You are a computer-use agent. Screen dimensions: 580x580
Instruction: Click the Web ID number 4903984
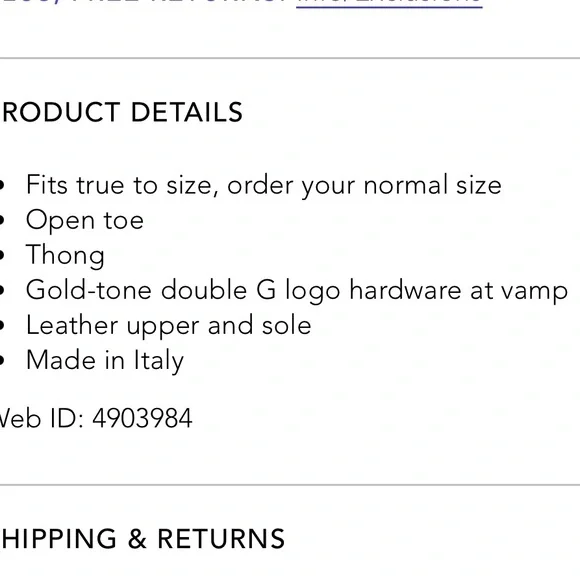coord(142,418)
